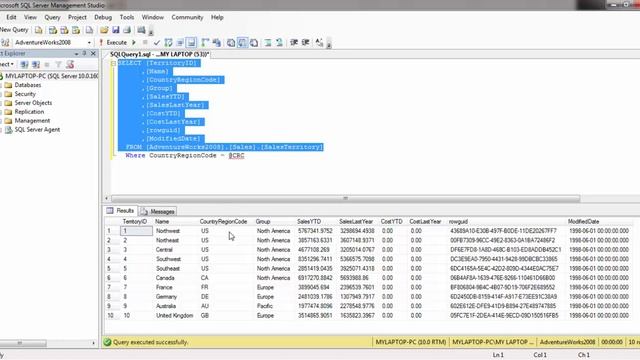Cancel executing query with the stop icon
The width and height of the screenshot is (640, 360).
click(x=145, y=42)
